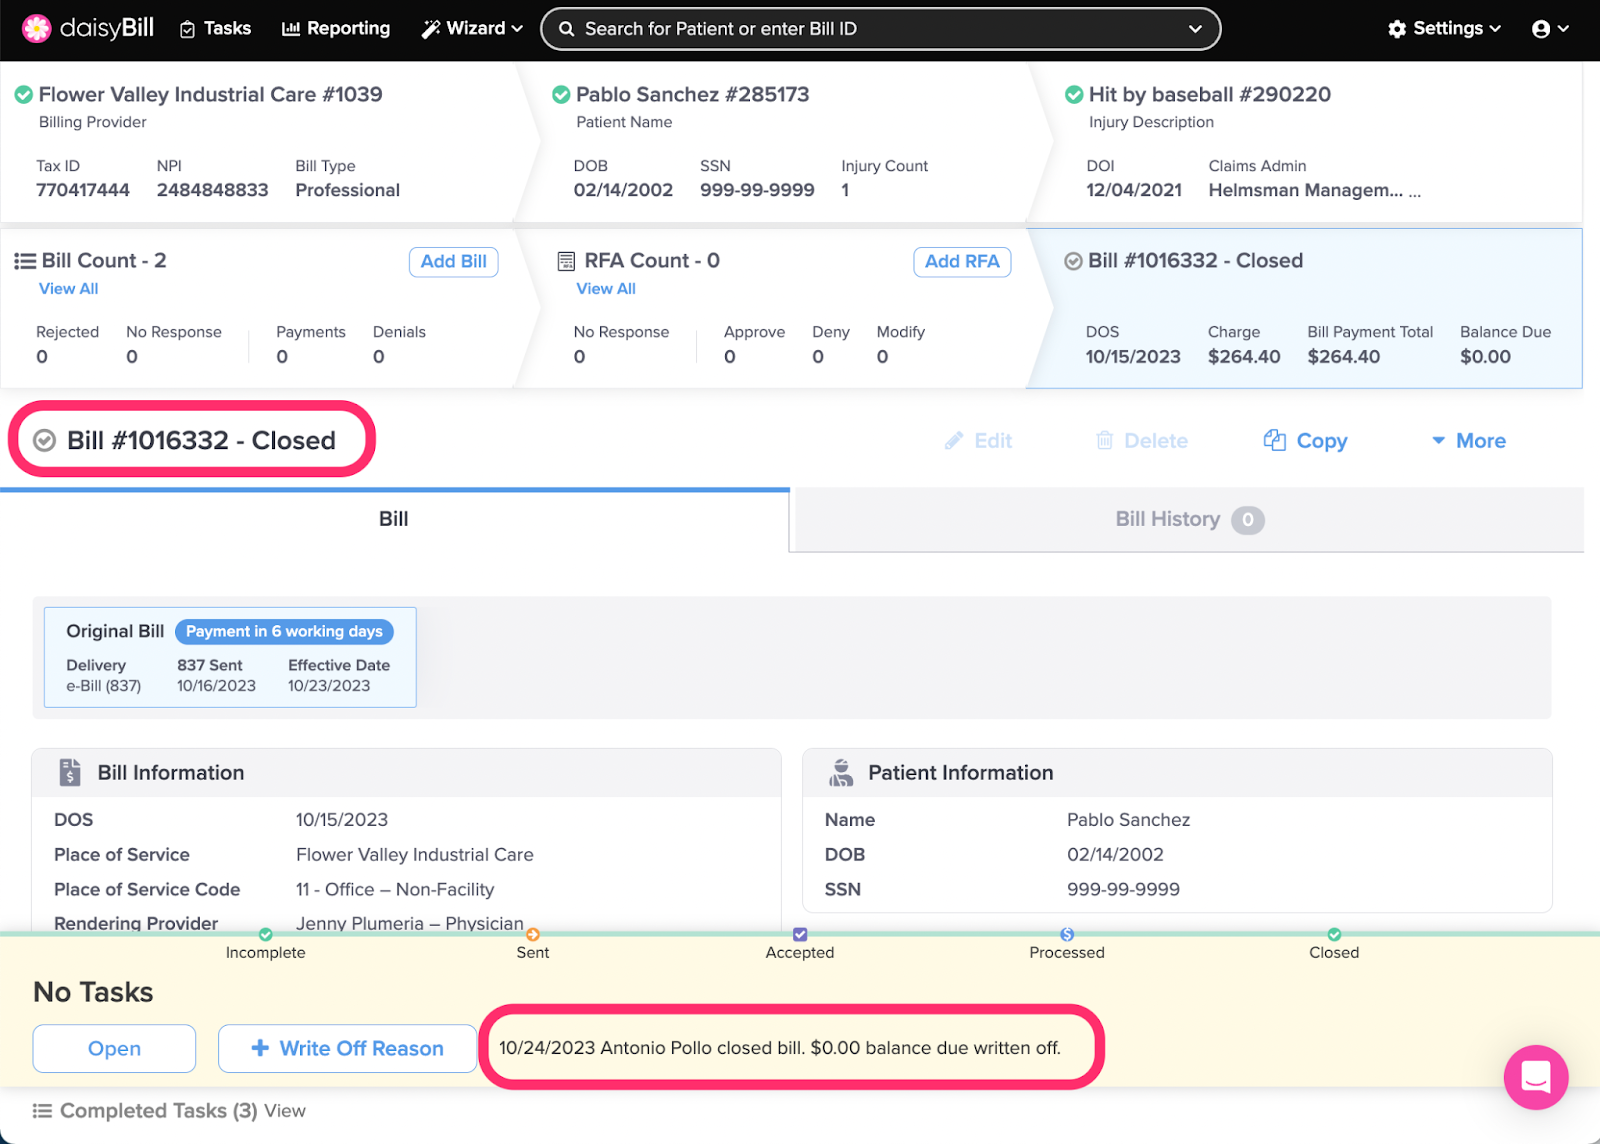The image size is (1600, 1144).
Task: Click the Bill #1016332 - Closed summary card title
Action: pyautogui.click(x=1195, y=260)
